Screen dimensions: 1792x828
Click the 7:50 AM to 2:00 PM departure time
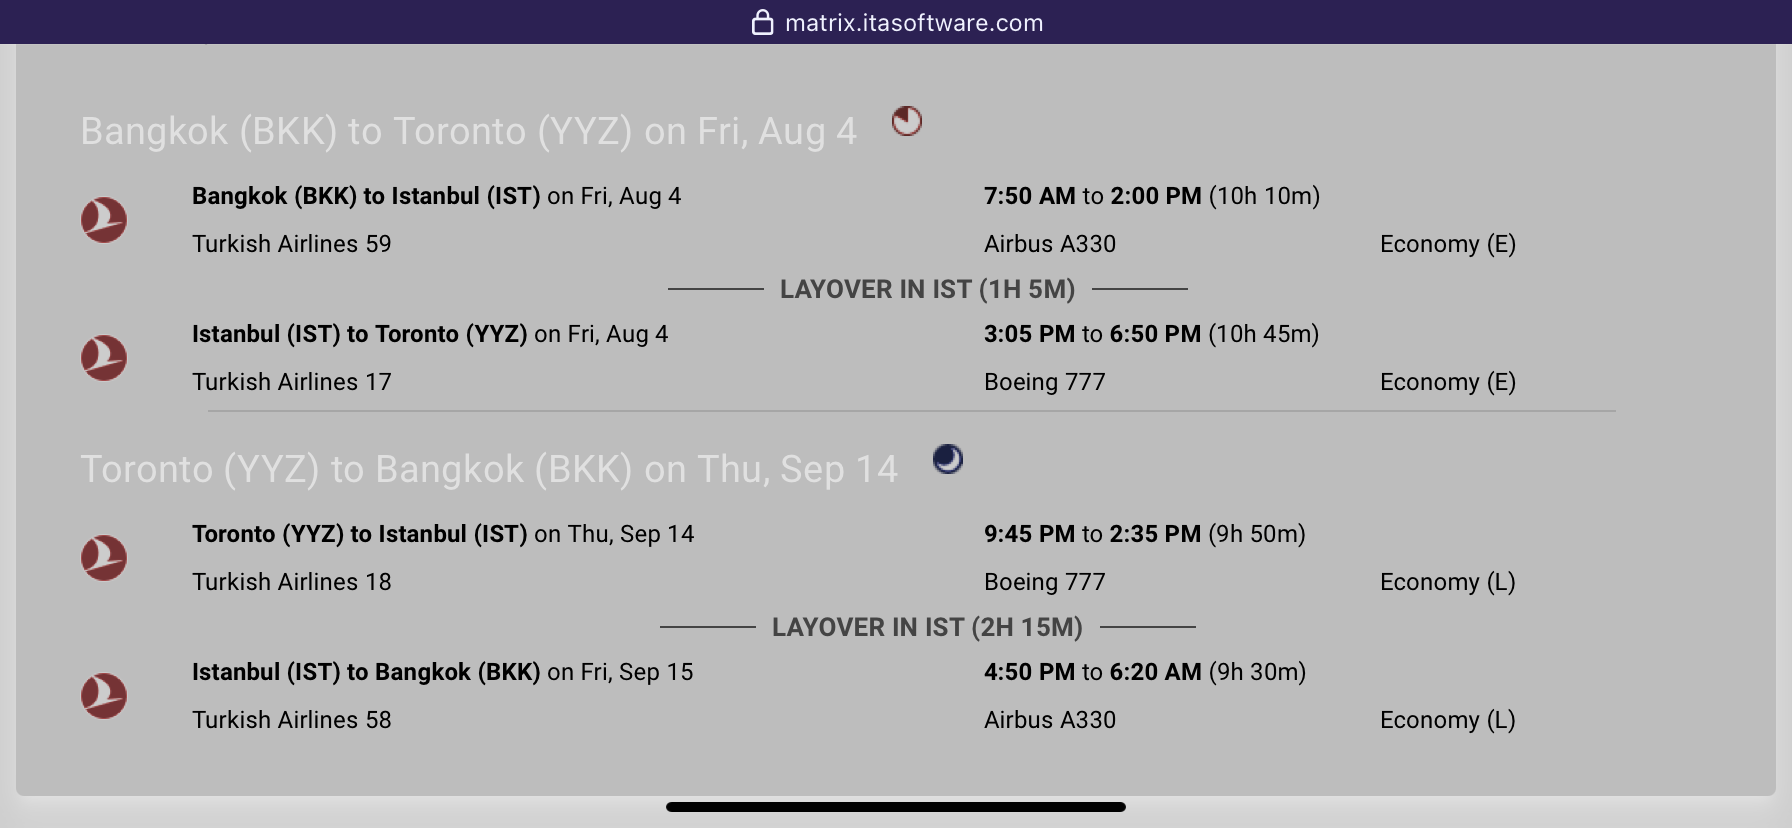point(1093,196)
